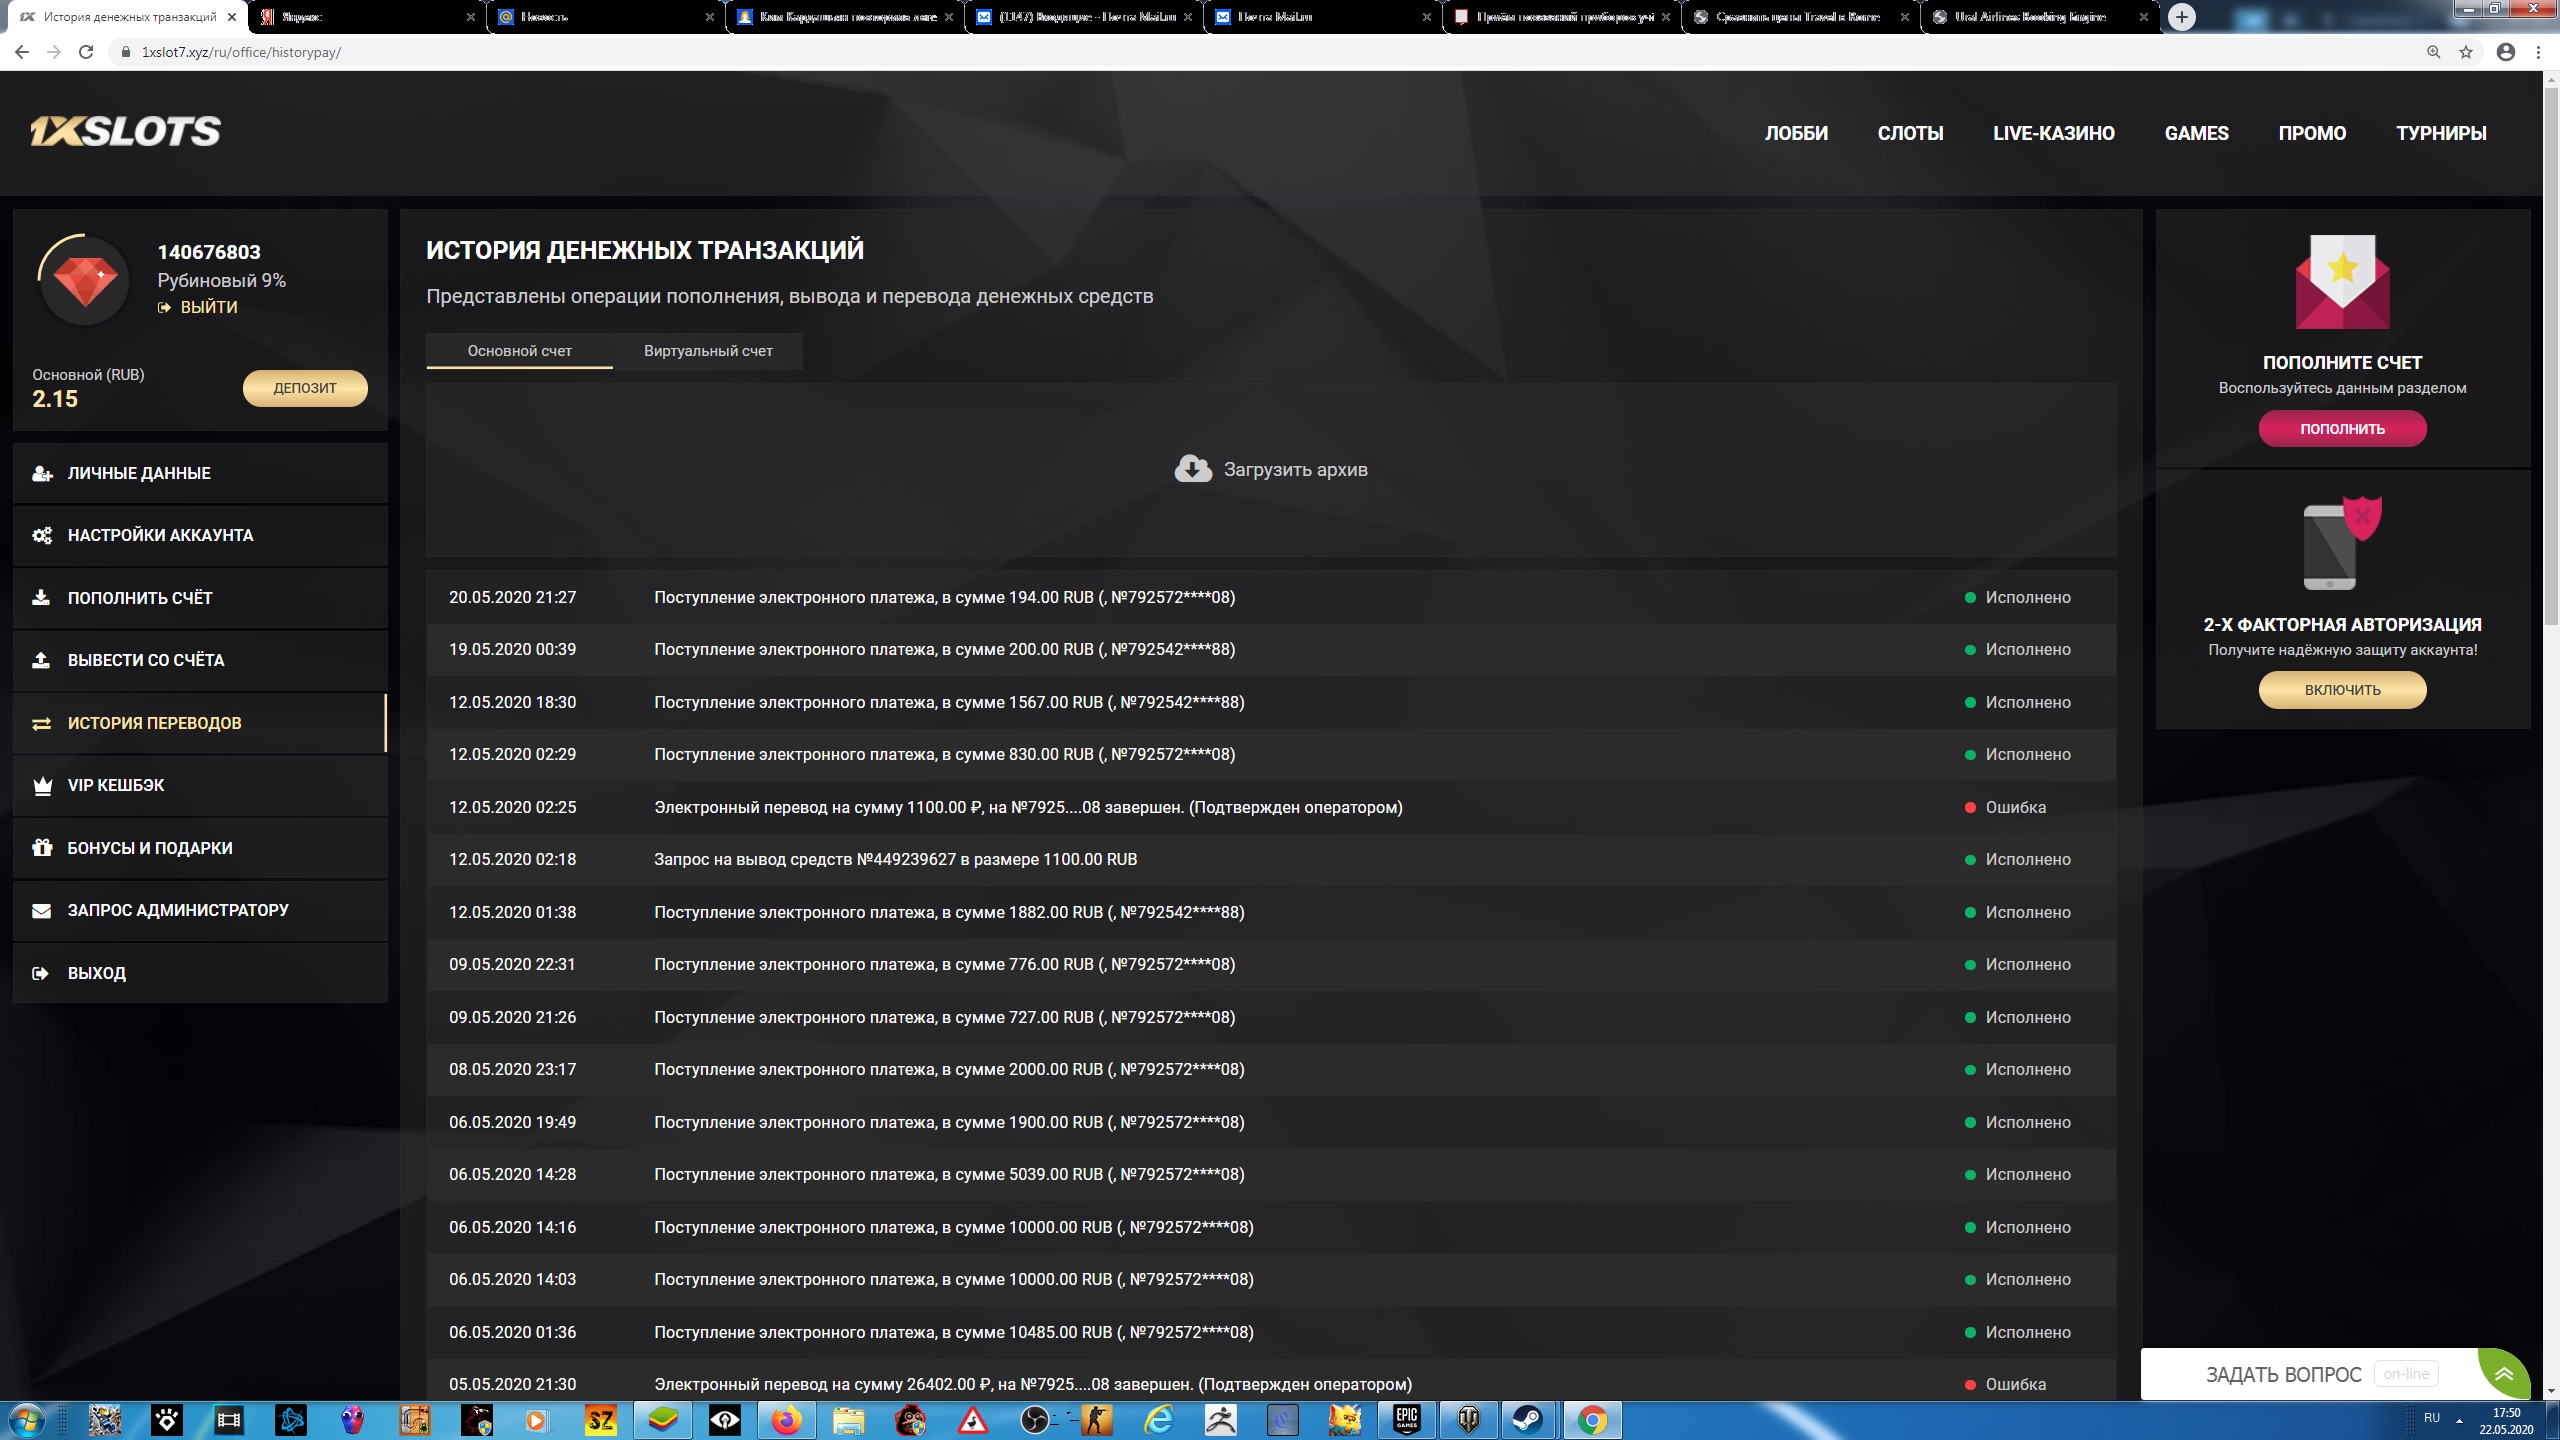Viewport: 2560px width, 1440px height.
Task: Click the Firefox icon in taskbar
Action: tap(787, 1419)
